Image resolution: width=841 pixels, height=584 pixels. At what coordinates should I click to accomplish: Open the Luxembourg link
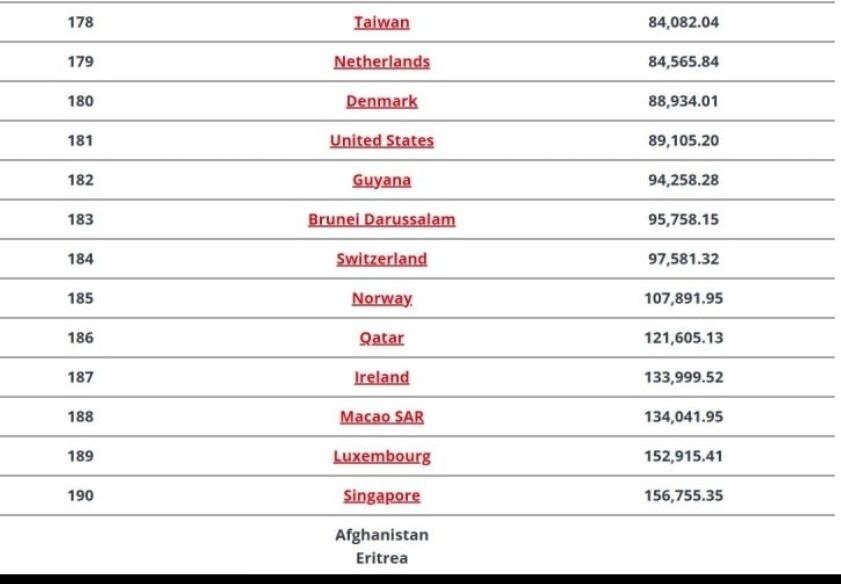click(x=381, y=456)
